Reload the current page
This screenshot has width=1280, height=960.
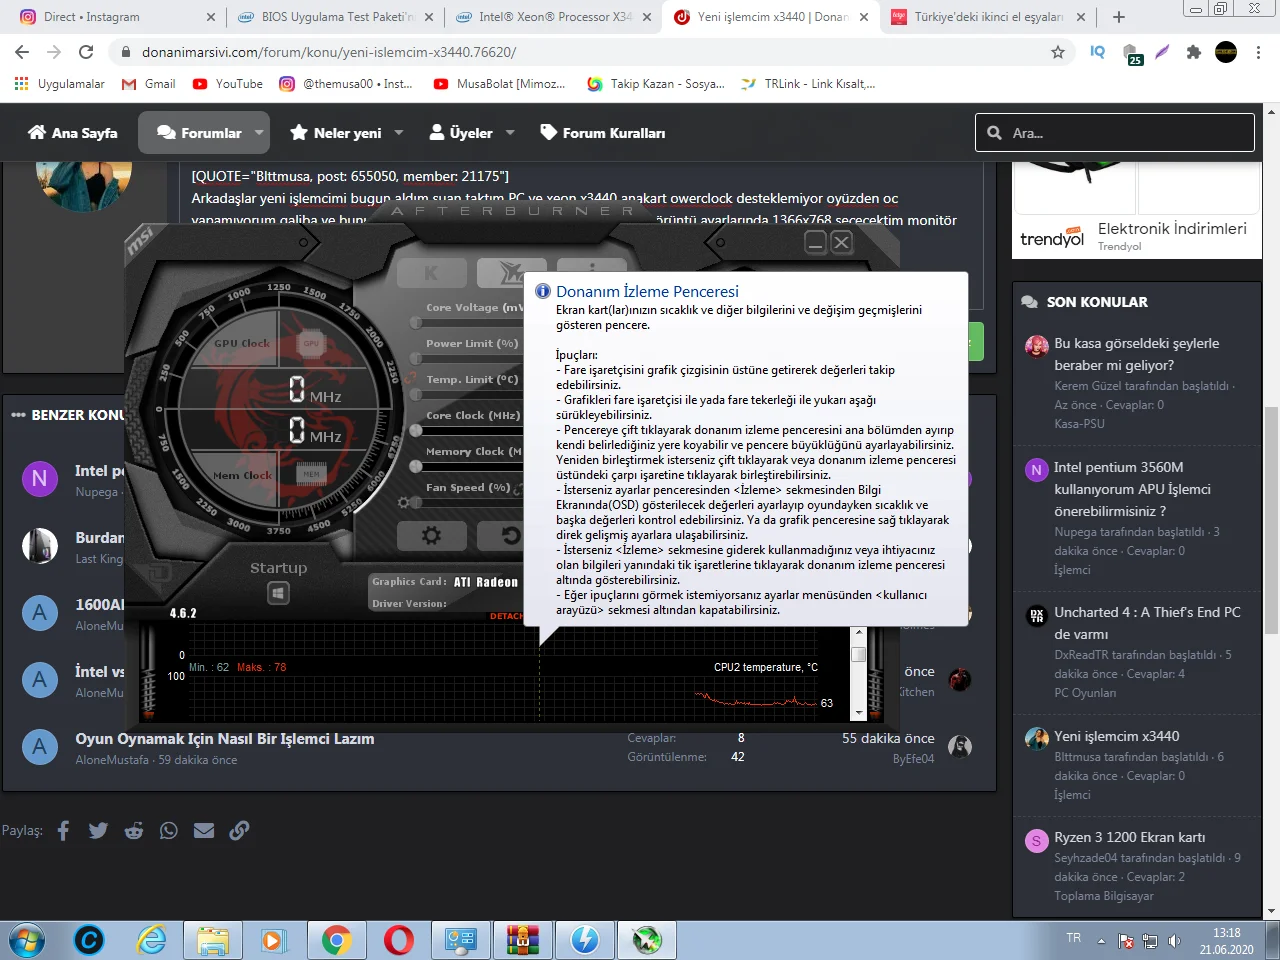[86, 52]
